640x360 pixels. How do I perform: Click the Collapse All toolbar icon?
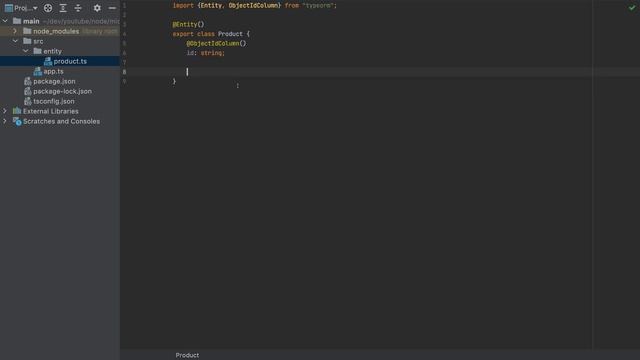point(78,8)
